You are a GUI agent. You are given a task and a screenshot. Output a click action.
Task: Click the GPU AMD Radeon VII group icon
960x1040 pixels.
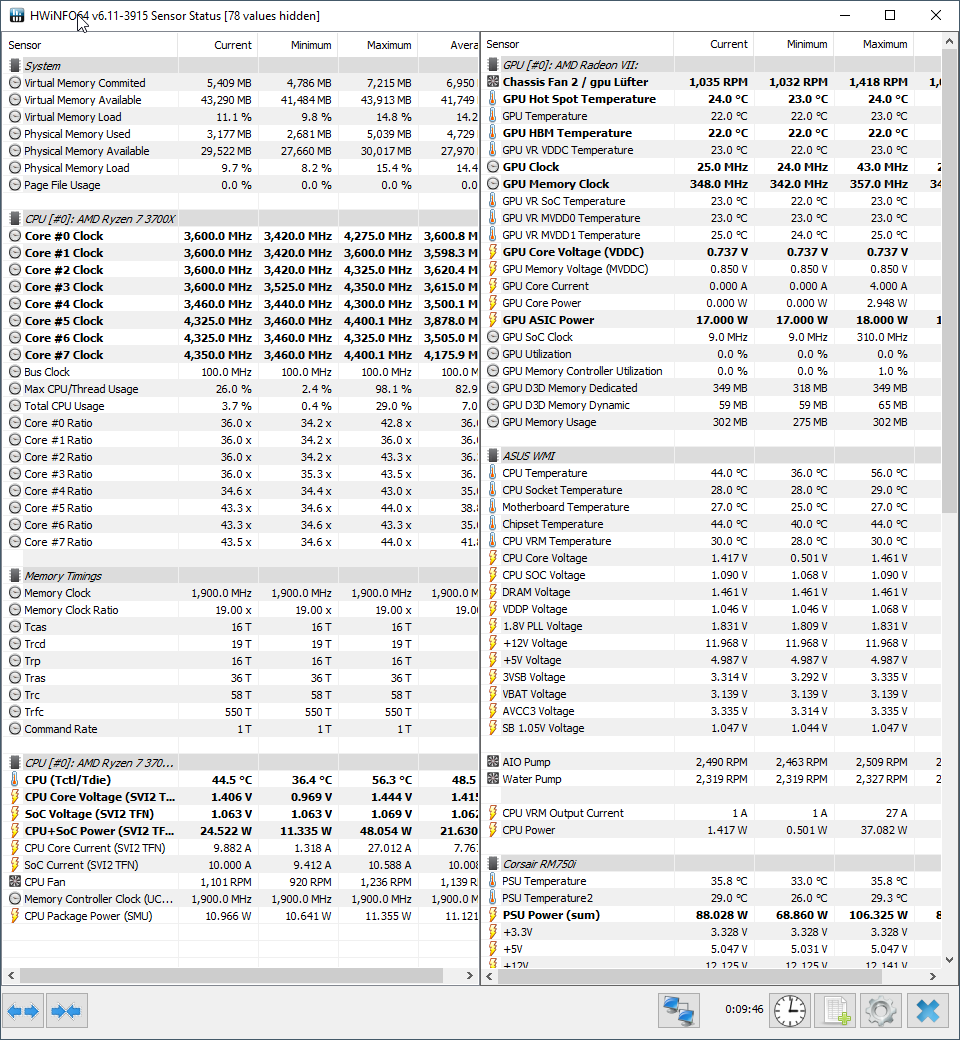(493, 65)
